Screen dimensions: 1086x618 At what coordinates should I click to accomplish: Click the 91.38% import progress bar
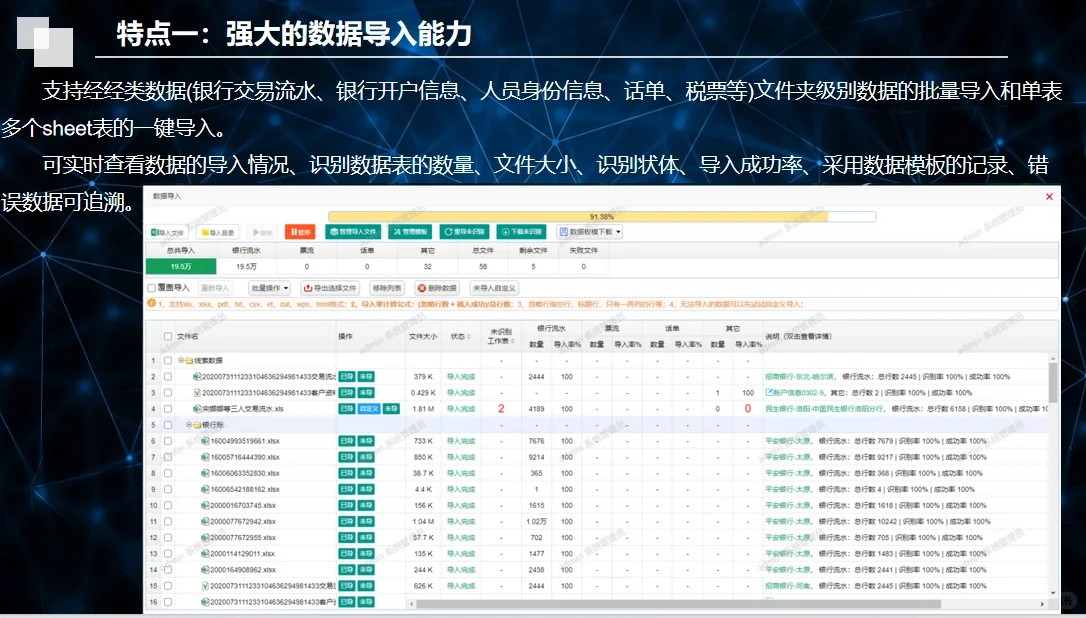[x=601, y=217]
